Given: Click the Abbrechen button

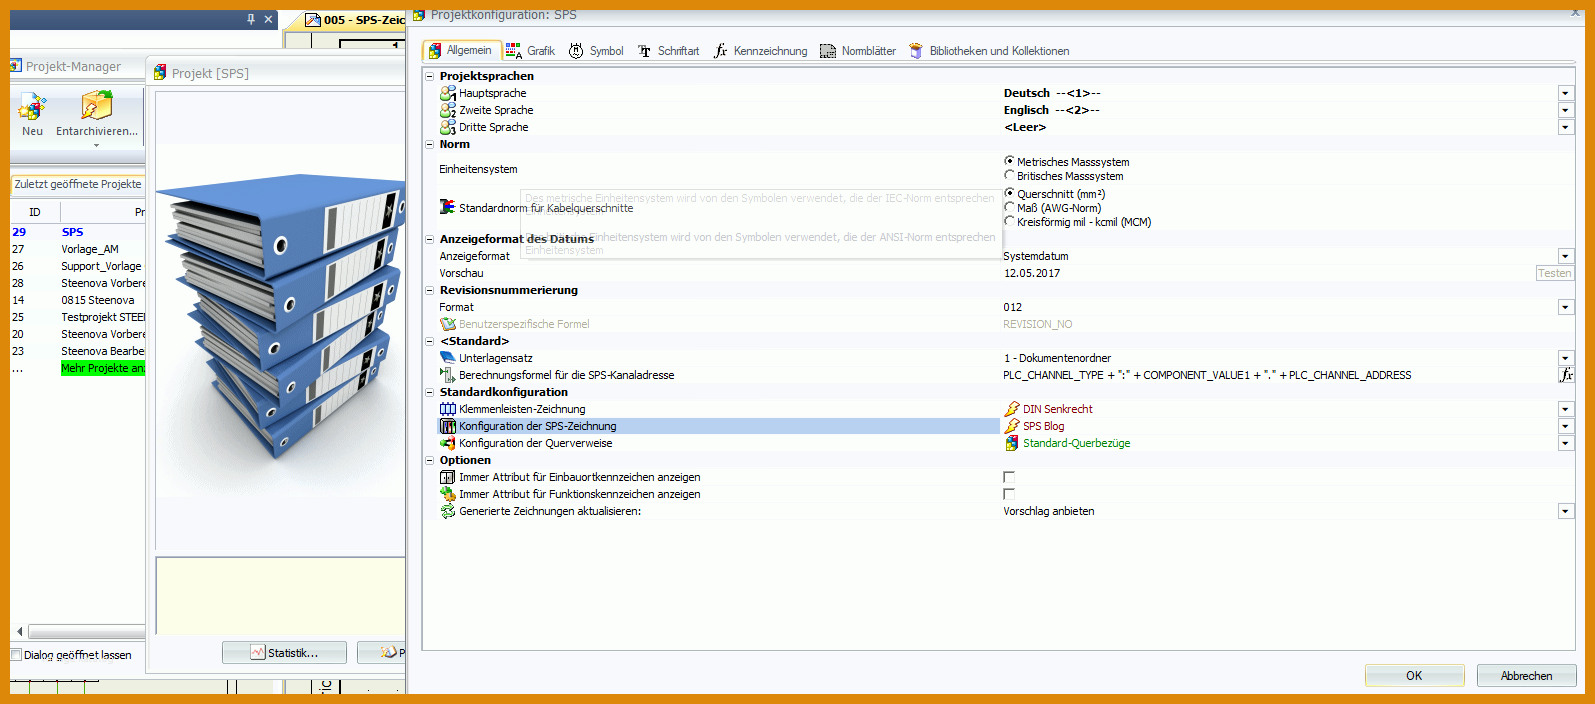Looking at the screenshot, I should tap(1526, 676).
